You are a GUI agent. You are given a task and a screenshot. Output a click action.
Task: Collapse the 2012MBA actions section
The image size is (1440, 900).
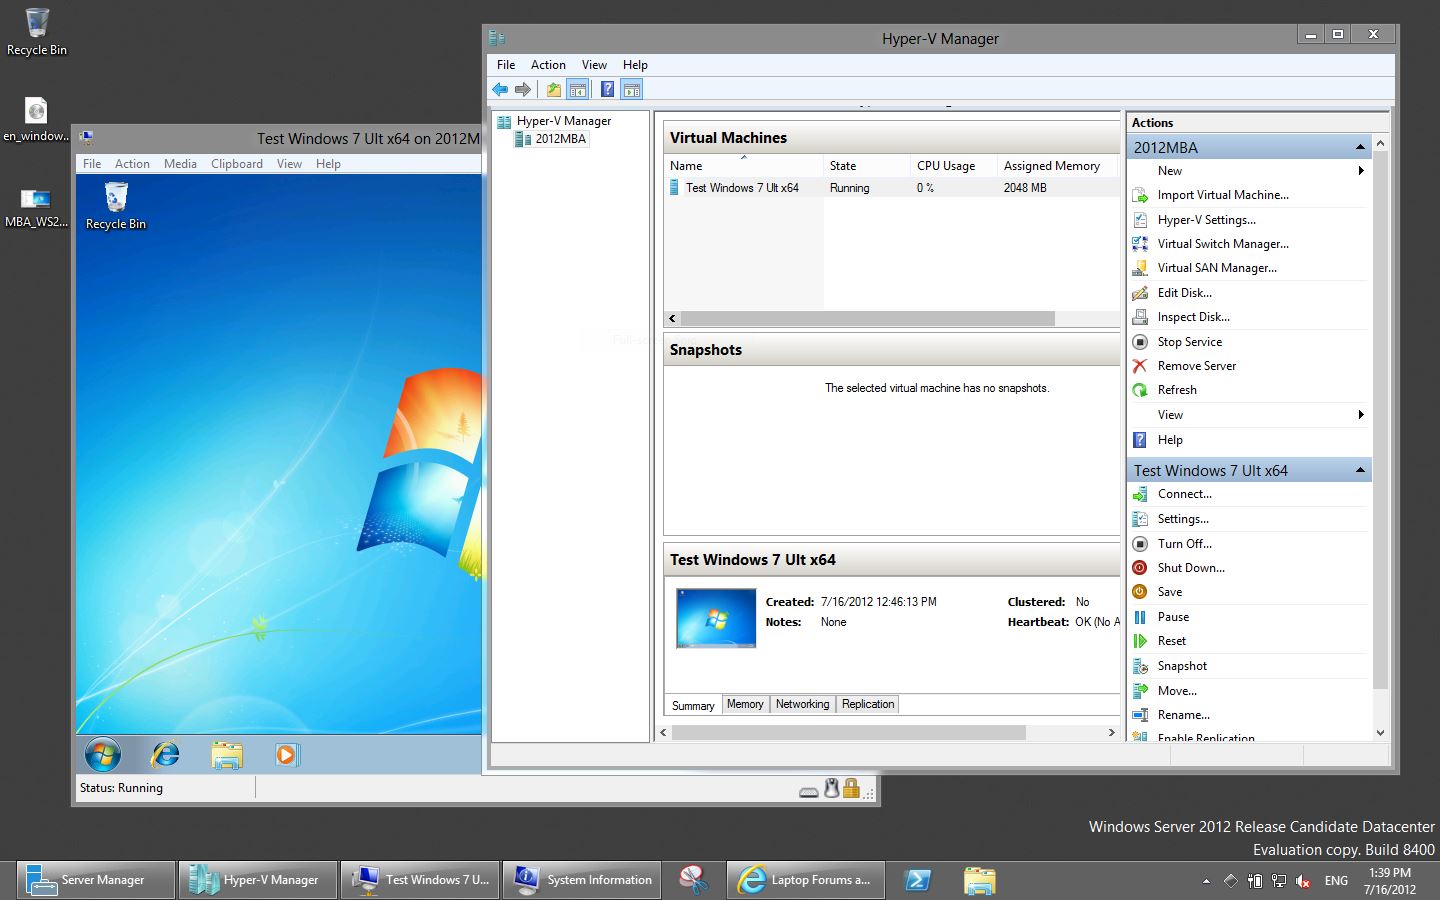[1360, 147]
